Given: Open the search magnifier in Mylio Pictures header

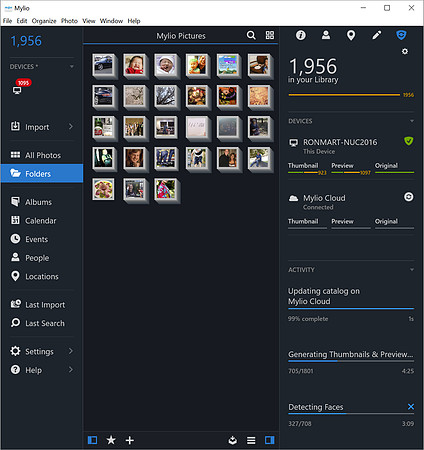Looking at the screenshot, I should (251, 35).
